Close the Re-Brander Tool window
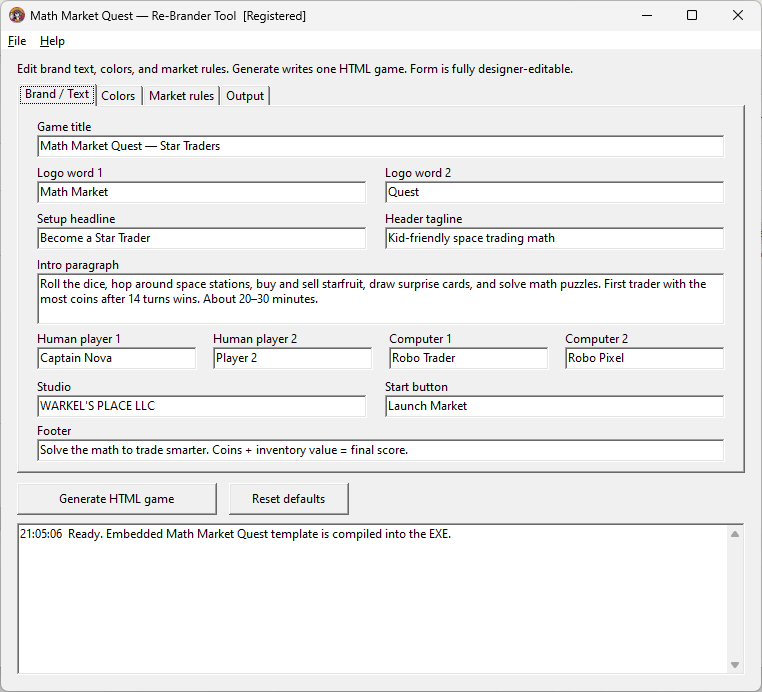The image size is (762, 692). [x=737, y=16]
